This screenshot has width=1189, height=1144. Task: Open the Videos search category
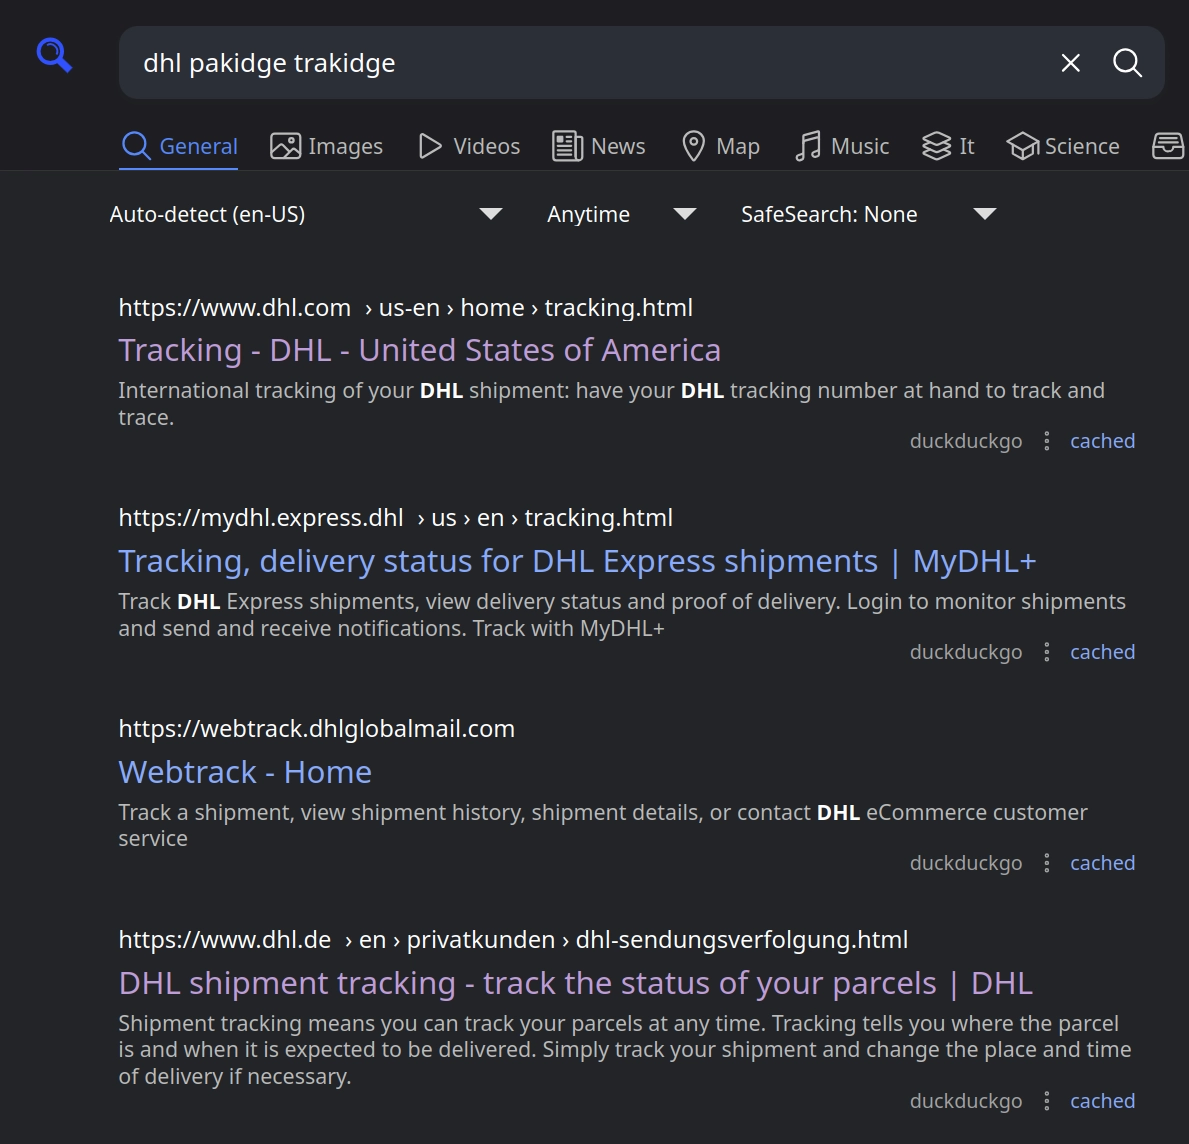pos(468,146)
